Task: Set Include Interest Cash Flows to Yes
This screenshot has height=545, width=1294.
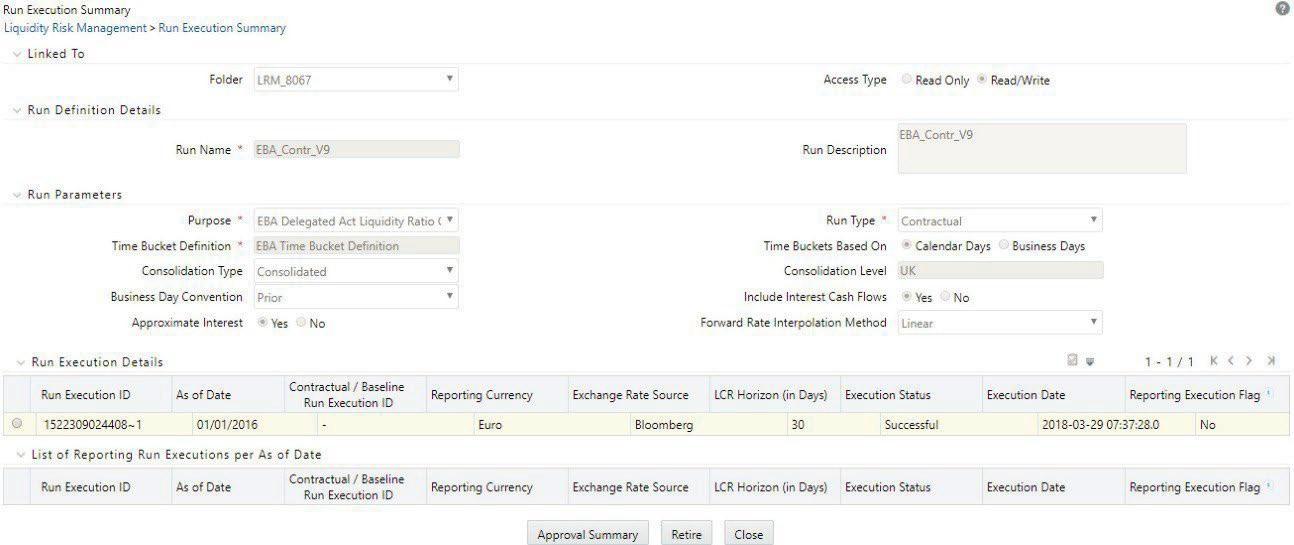Action: (906, 297)
